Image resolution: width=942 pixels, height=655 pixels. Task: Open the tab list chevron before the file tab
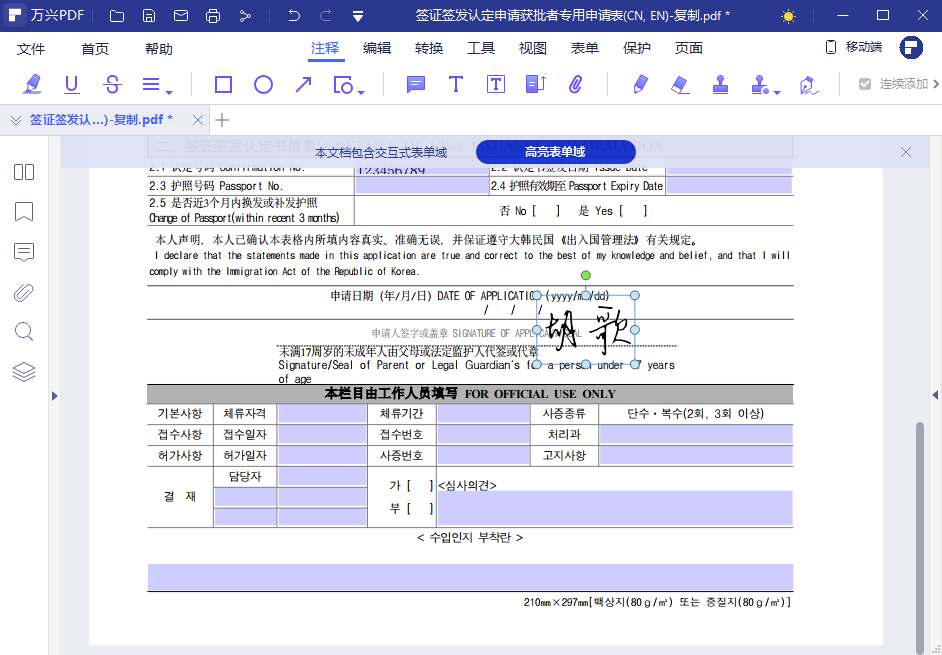click(16, 120)
